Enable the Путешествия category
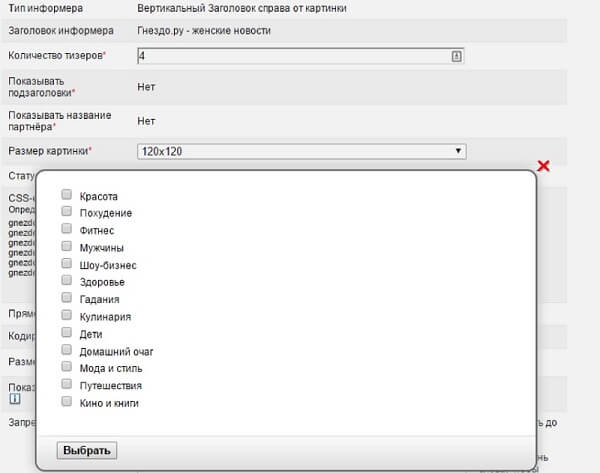This screenshot has height=473, width=600. click(x=66, y=384)
